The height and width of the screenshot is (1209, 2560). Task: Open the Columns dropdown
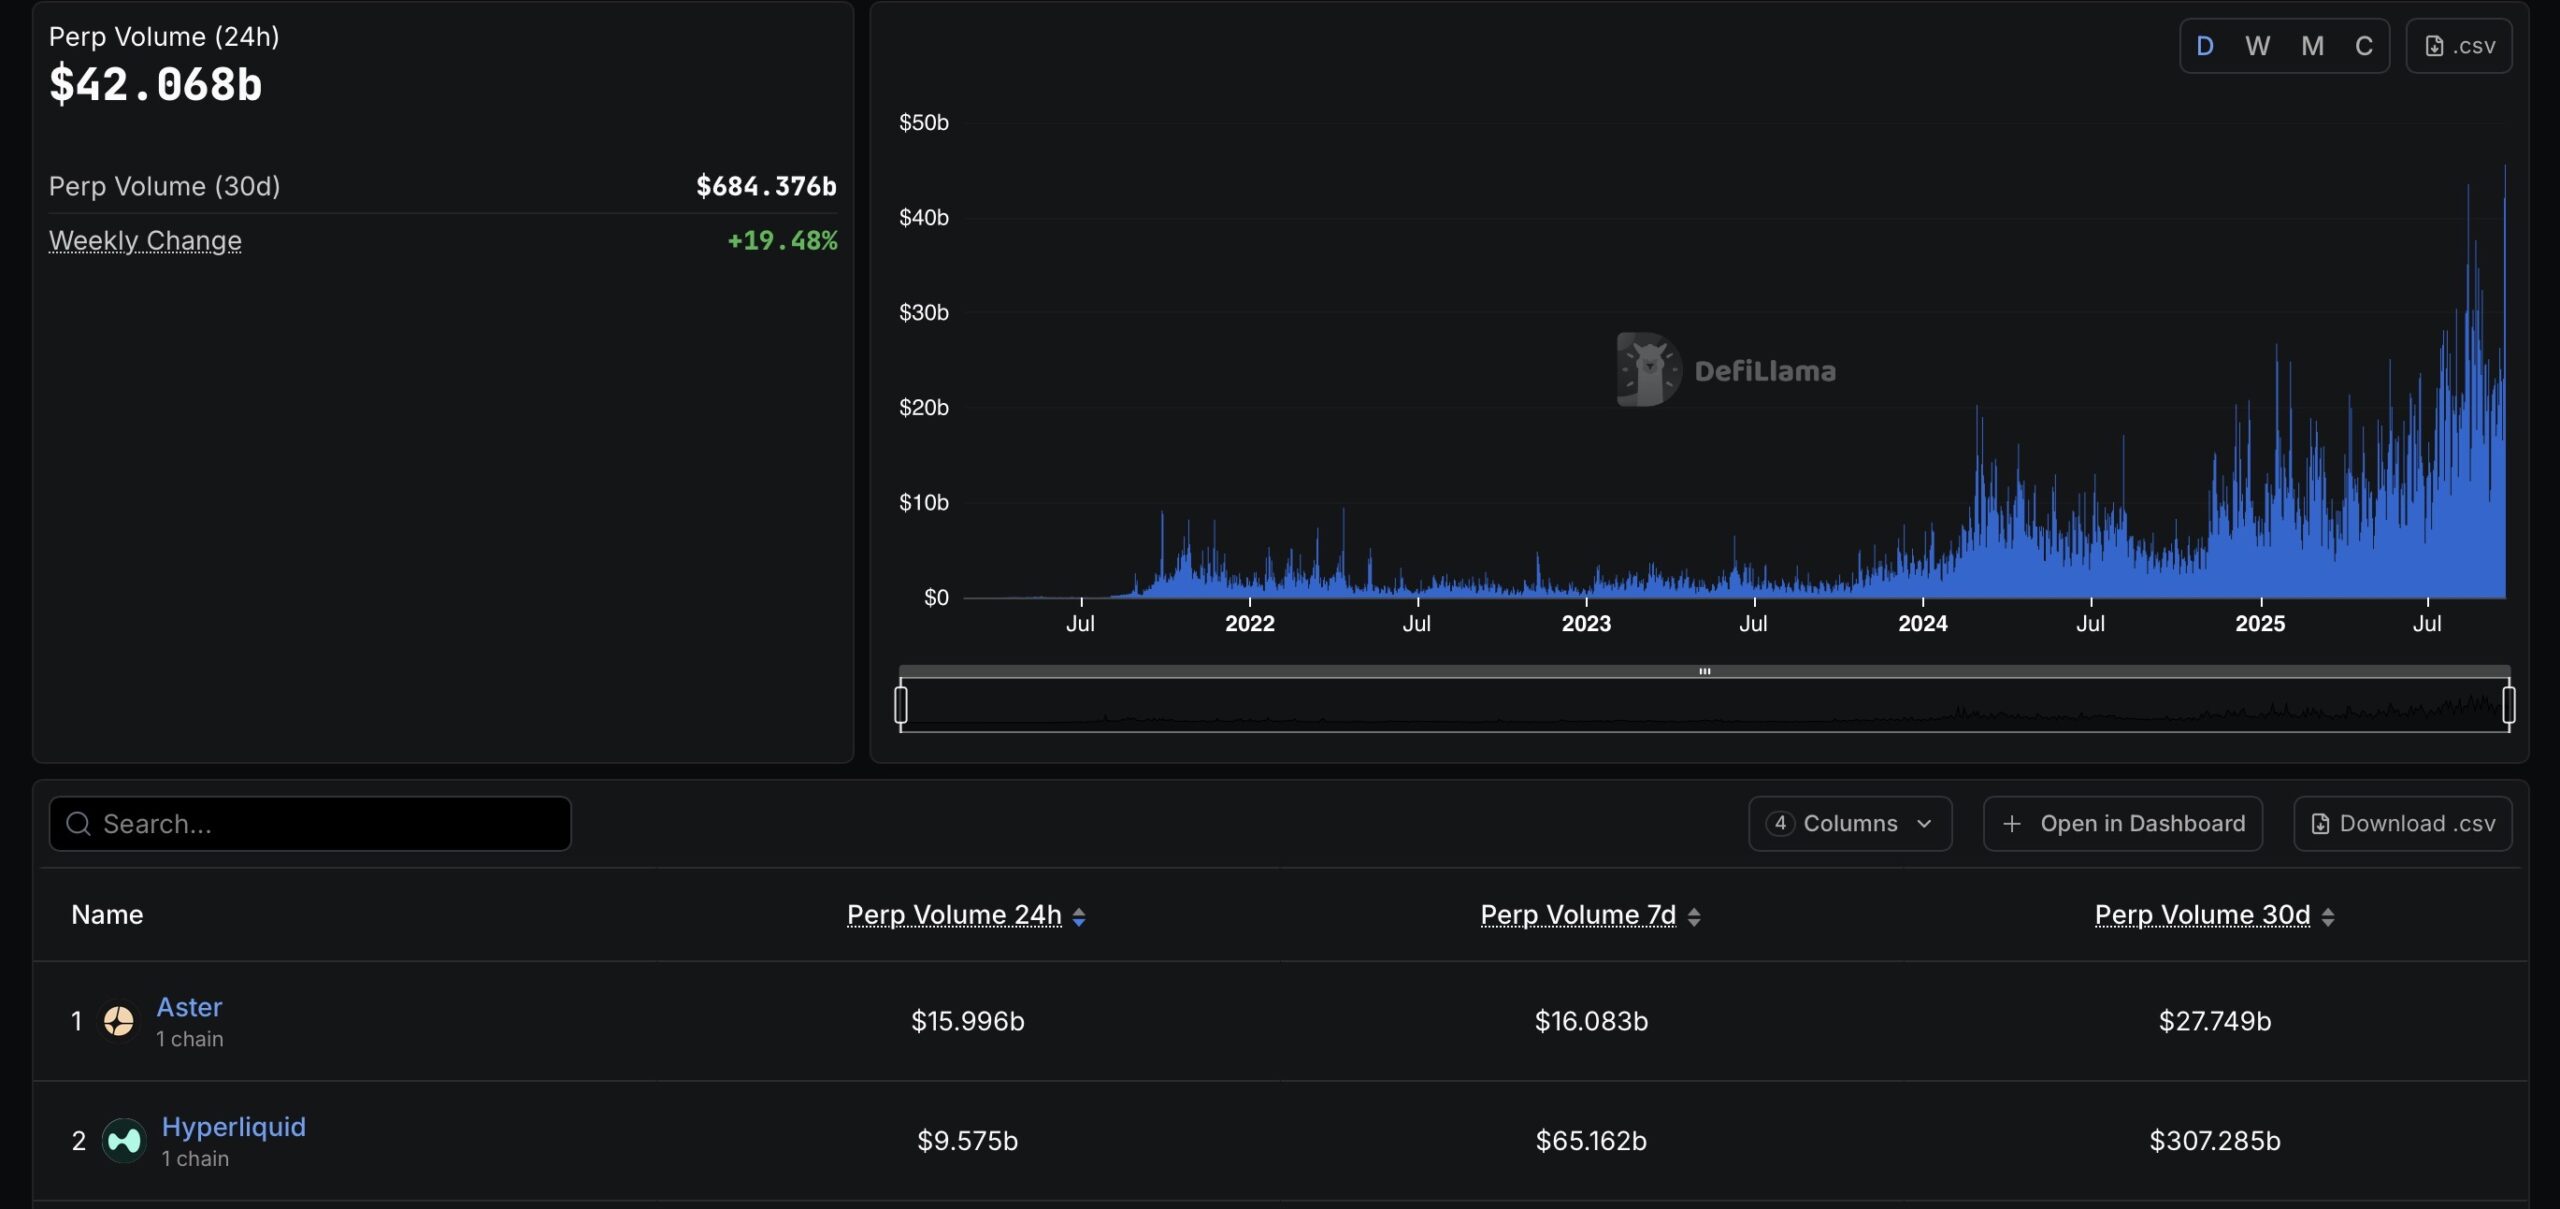(x=1850, y=824)
